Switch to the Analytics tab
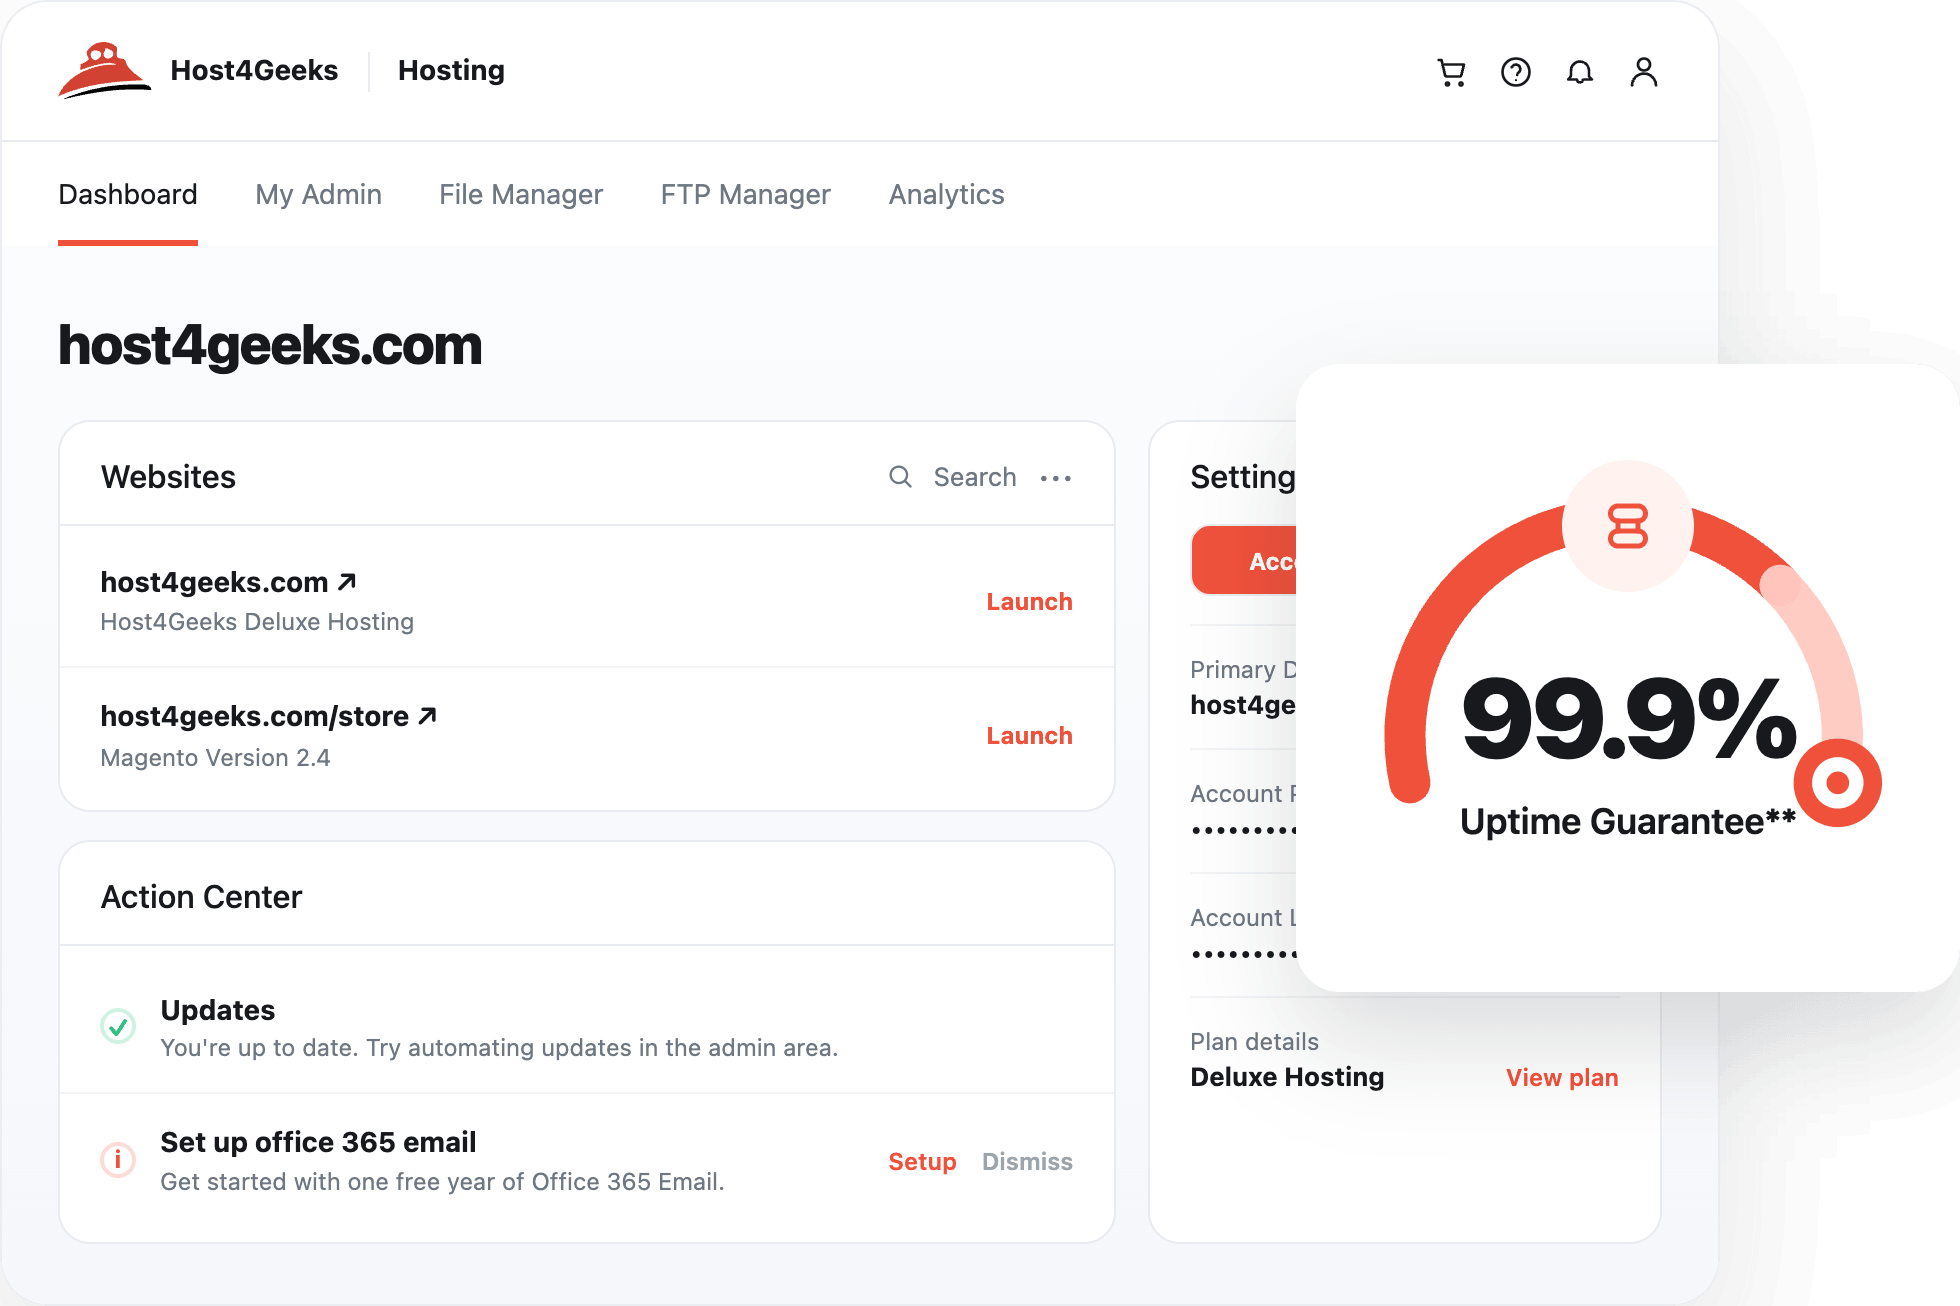1960x1306 pixels. 947,194
